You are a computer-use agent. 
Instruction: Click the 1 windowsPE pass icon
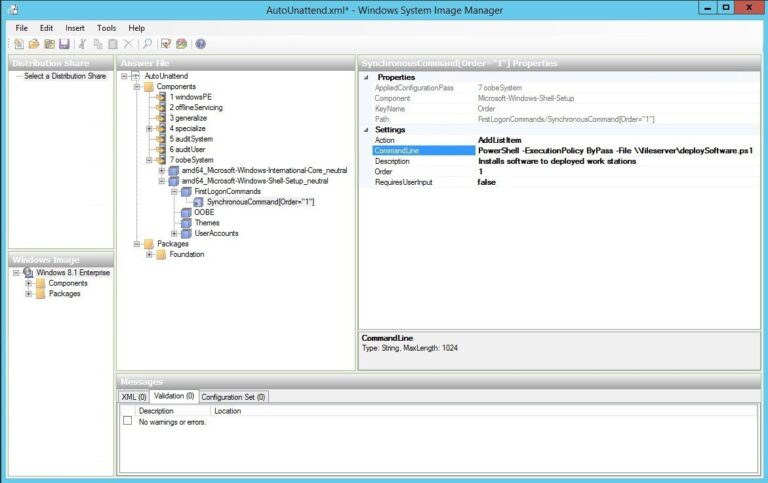coord(161,97)
